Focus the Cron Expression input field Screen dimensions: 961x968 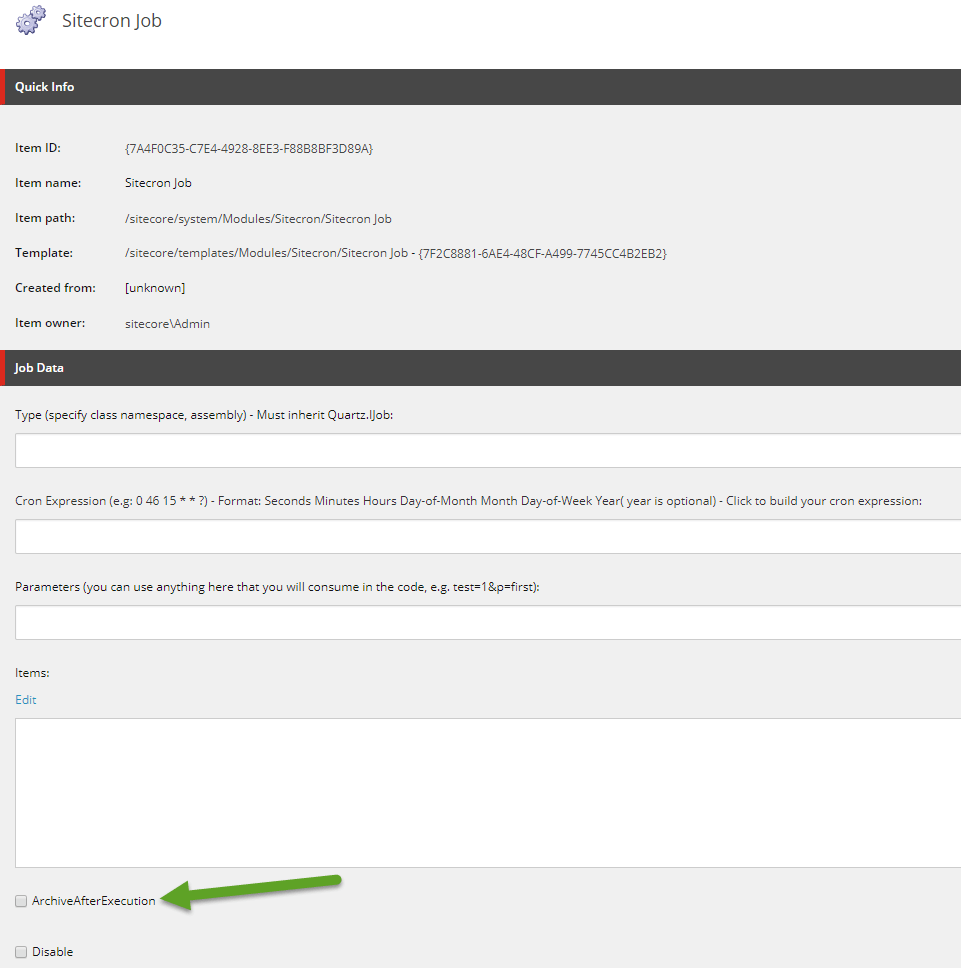pyautogui.click(x=488, y=536)
